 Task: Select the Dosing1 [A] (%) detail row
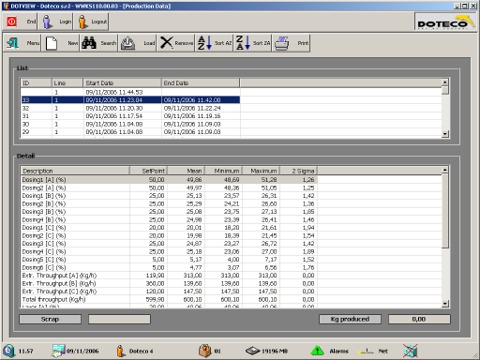coord(169,180)
